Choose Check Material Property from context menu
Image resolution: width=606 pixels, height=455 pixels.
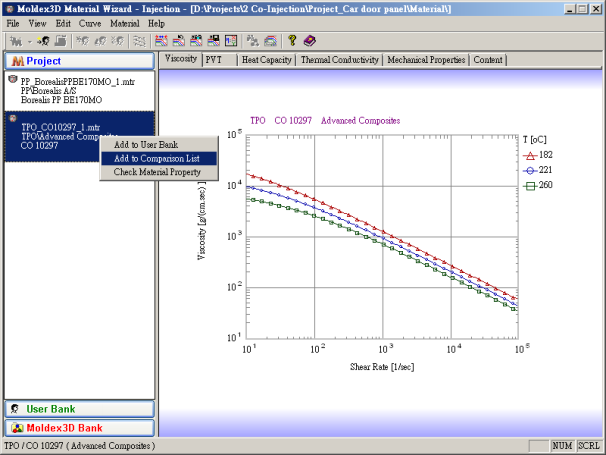[x=159, y=172]
